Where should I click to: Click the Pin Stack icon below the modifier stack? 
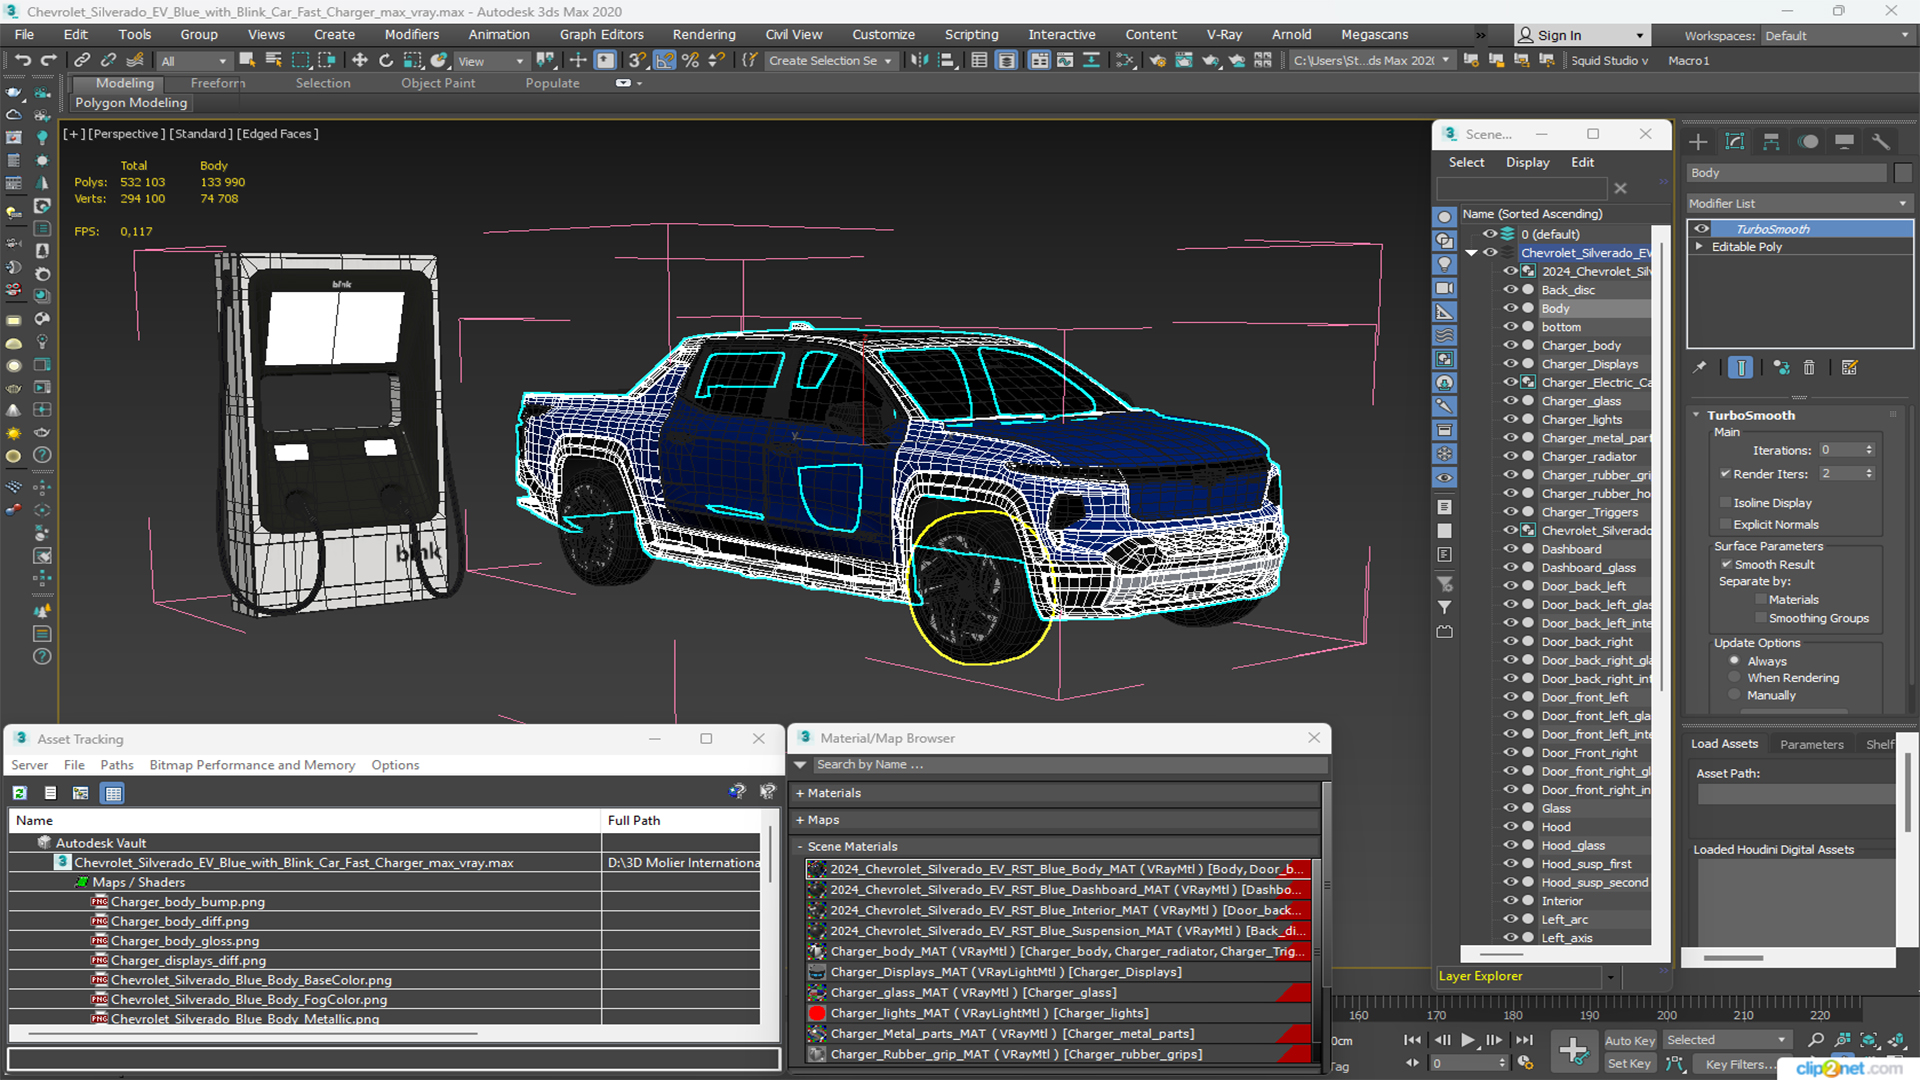[x=1699, y=368]
